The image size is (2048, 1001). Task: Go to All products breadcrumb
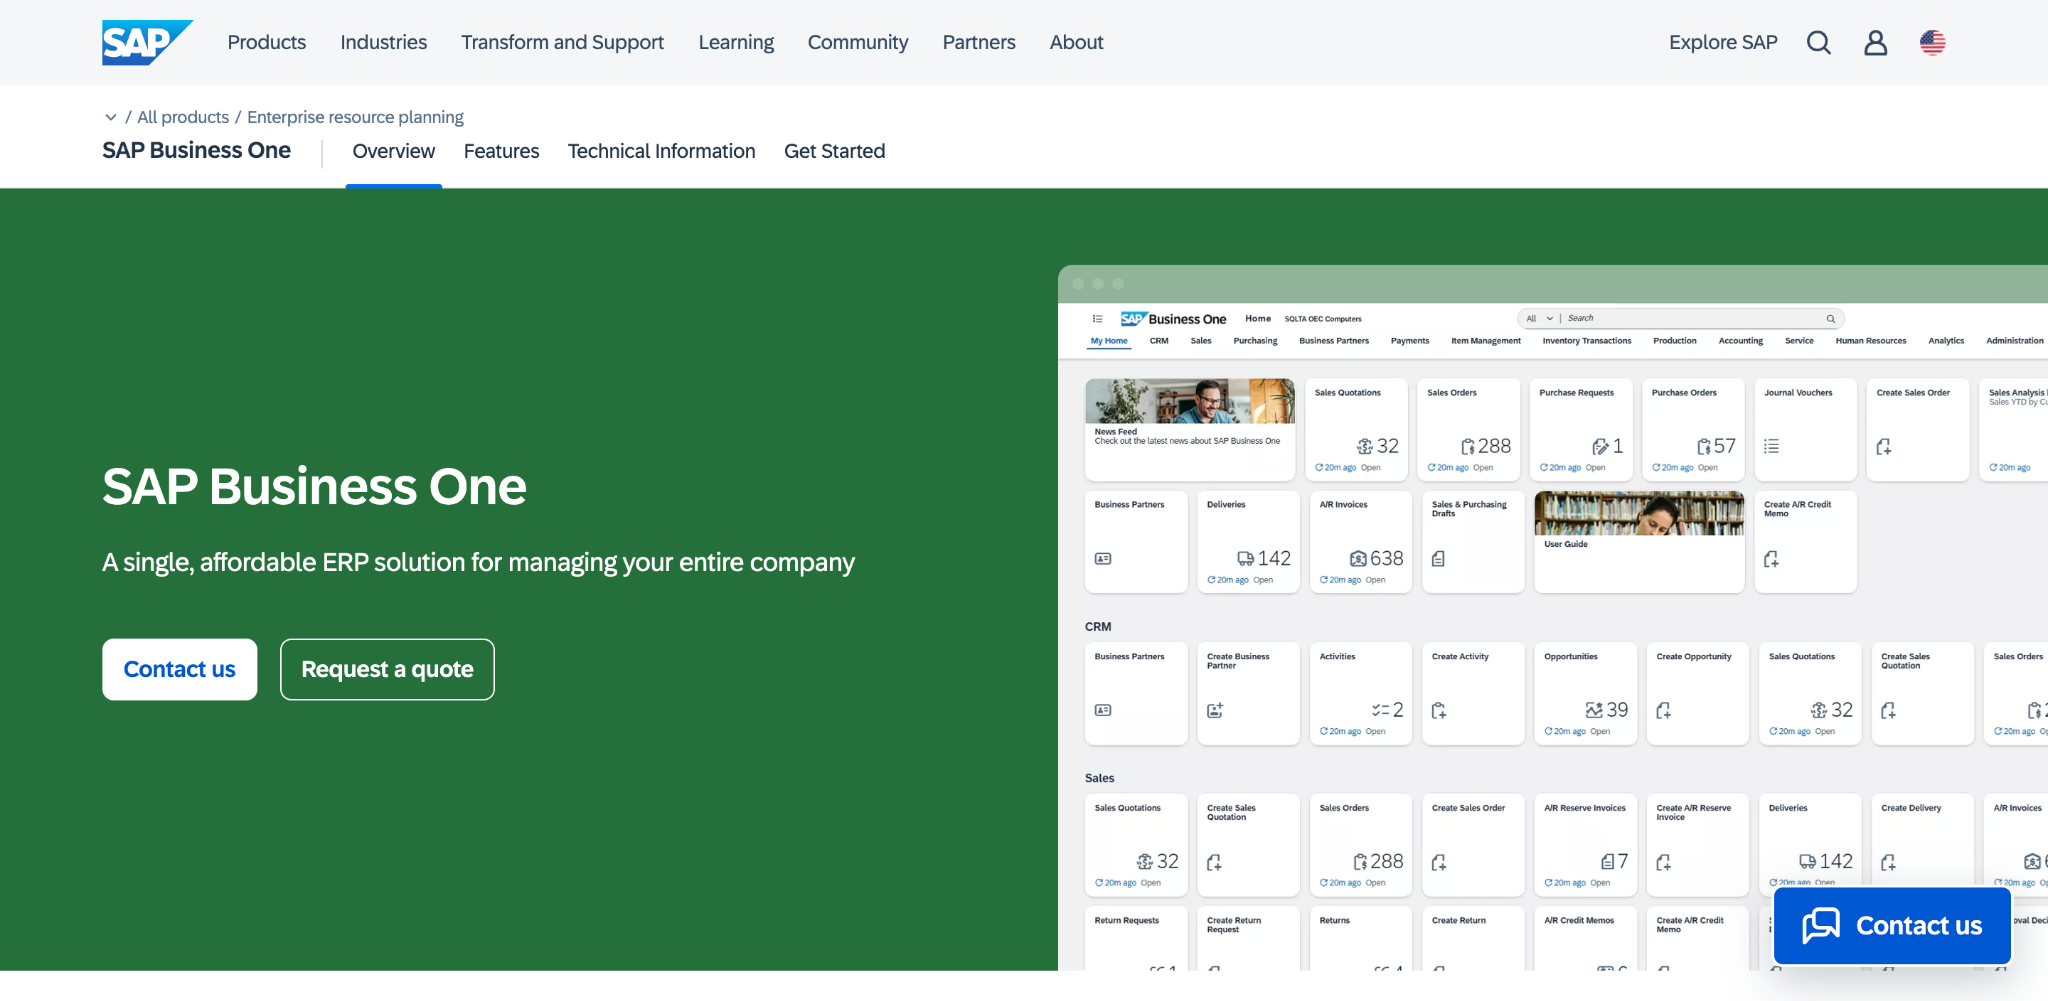click(183, 117)
